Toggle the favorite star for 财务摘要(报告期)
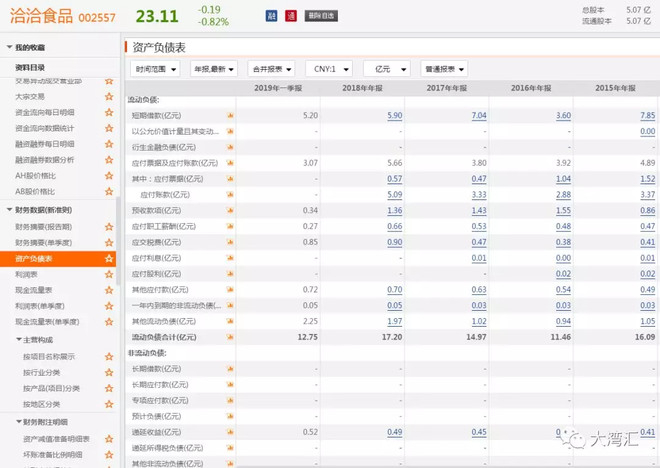This screenshot has width=660, height=468. (109, 227)
